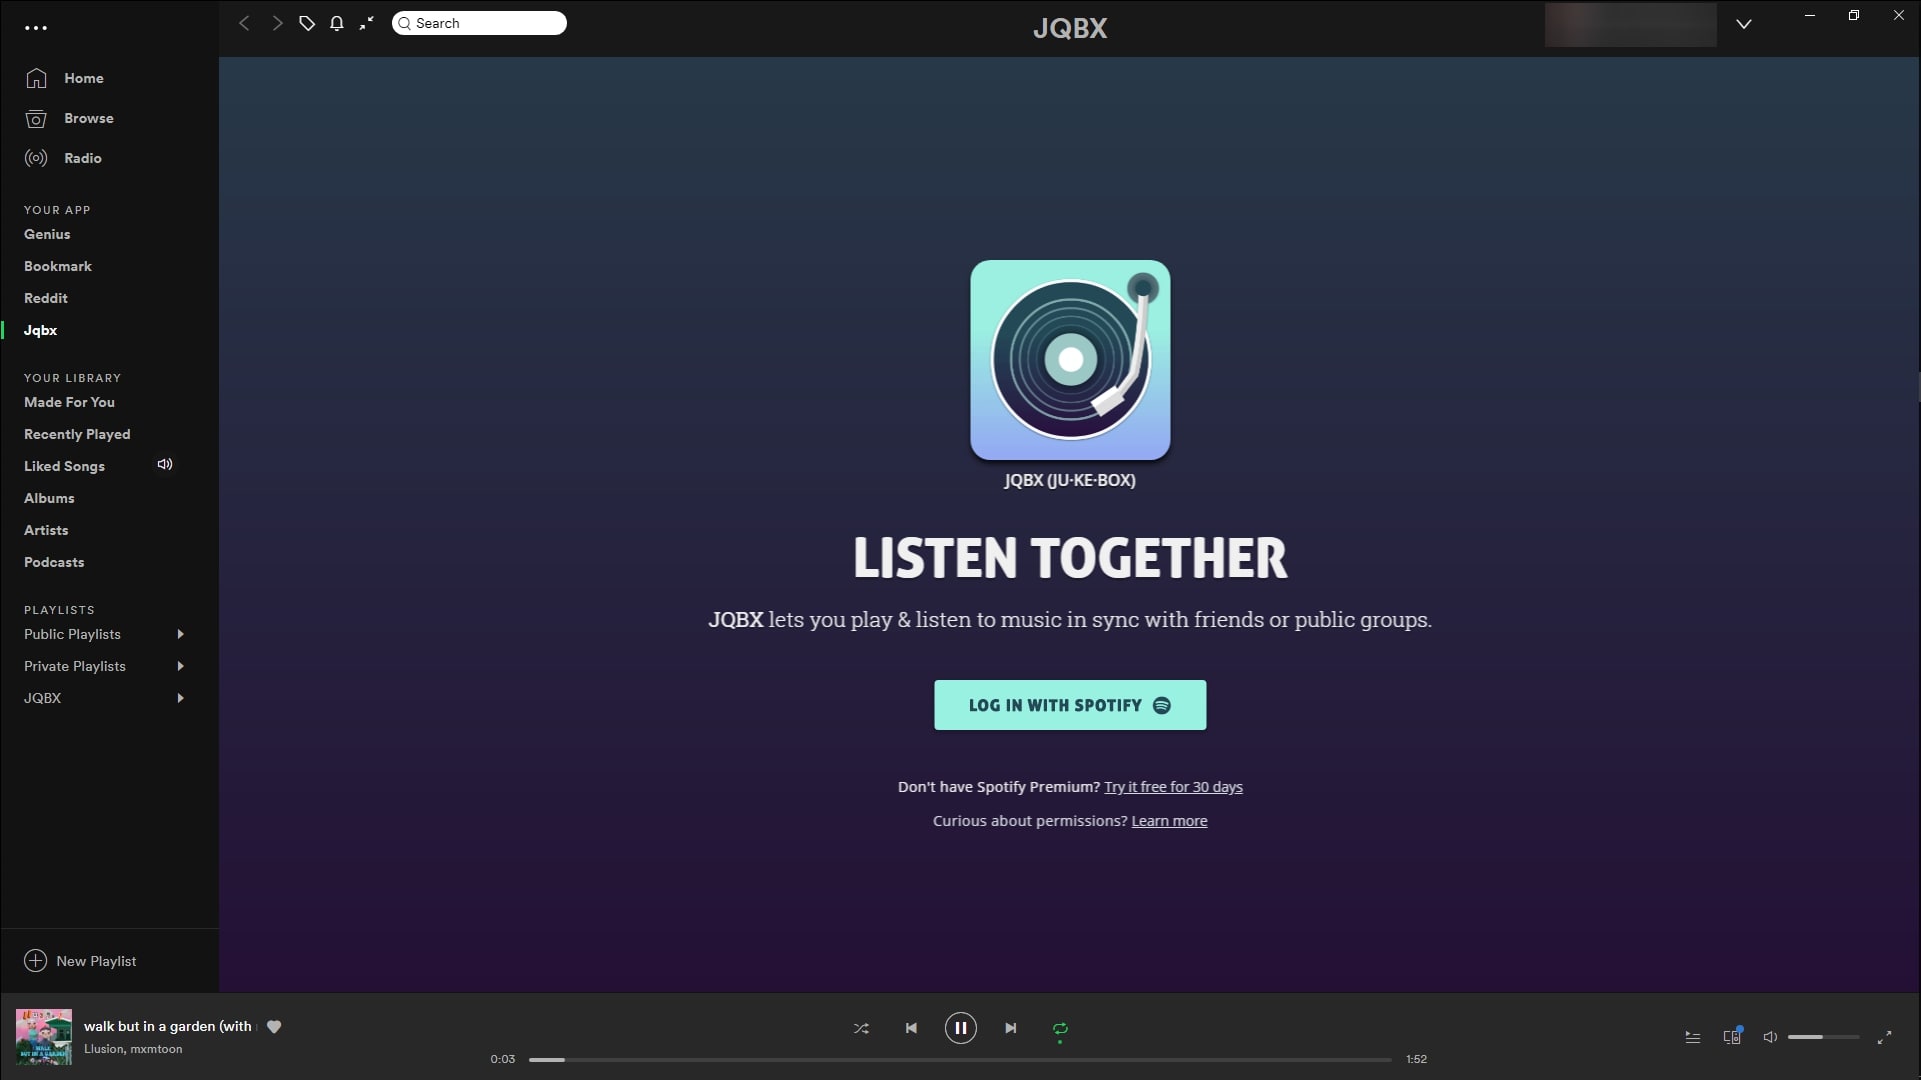Image resolution: width=1921 pixels, height=1080 pixels.
Task: Mute the volume speaker icon
Action: [1770, 1037]
